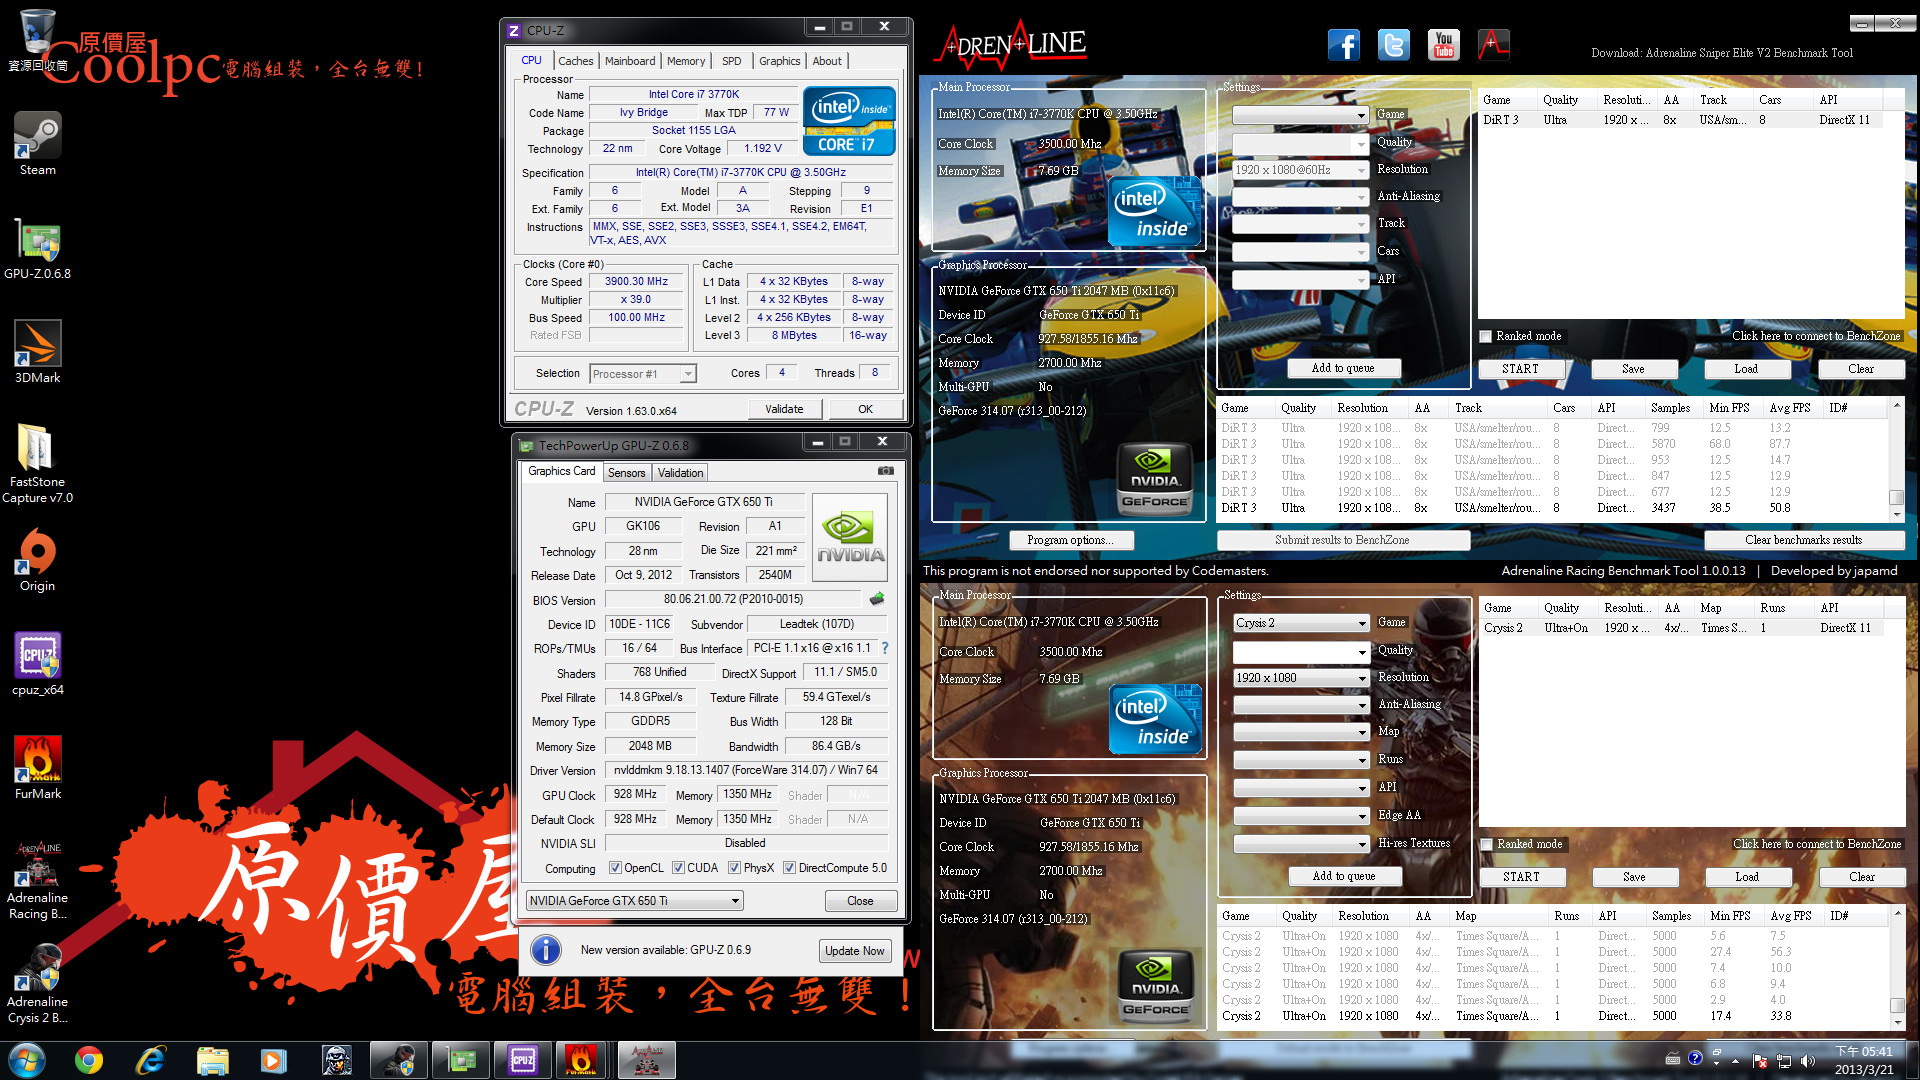Click the CPU-Z Validate button
The height and width of the screenshot is (1080, 1920).
point(784,409)
